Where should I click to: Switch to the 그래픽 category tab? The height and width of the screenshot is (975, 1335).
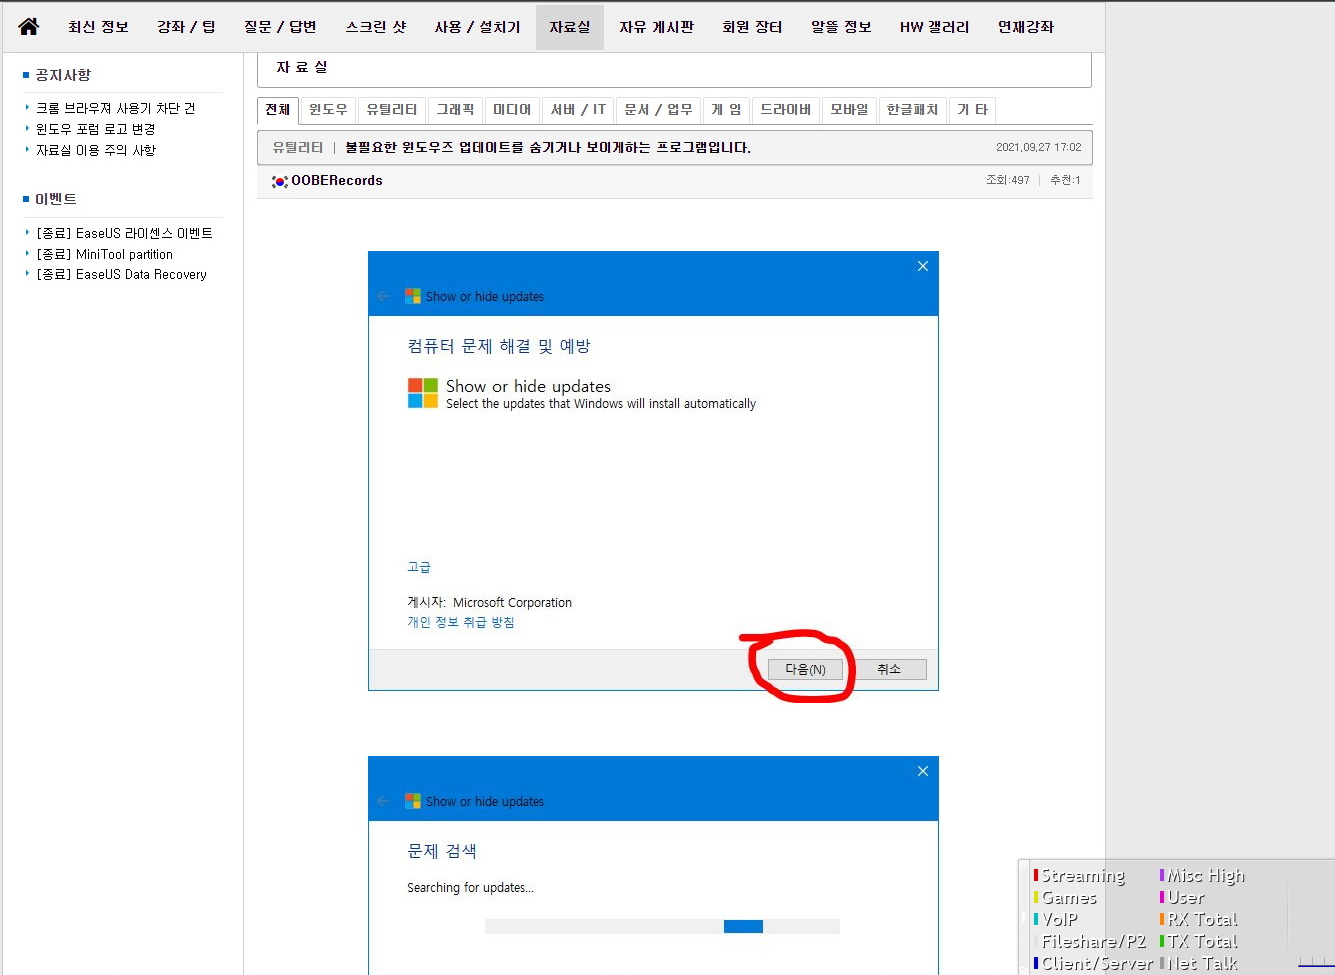[455, 110]
